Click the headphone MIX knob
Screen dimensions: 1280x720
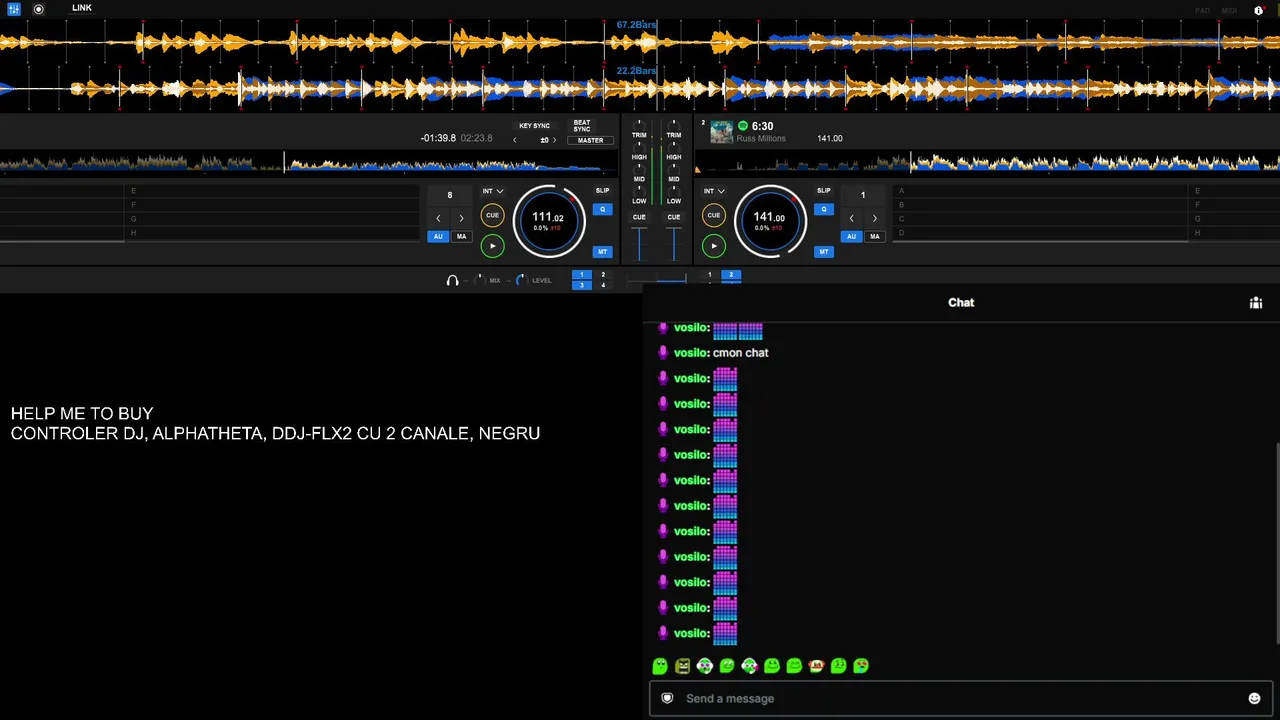pyautogui.click(x=479, y=280)
